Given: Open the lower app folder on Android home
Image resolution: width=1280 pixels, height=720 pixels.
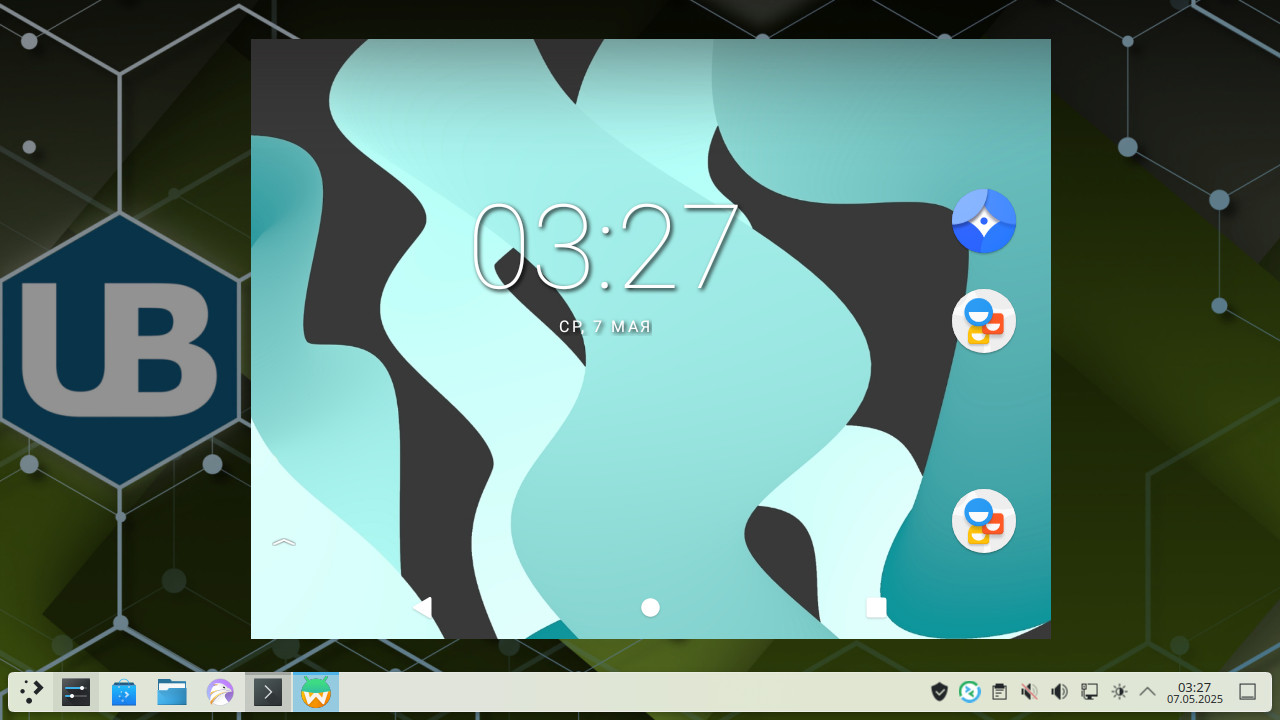Looking at the screenshot, I should click(984, 521).
